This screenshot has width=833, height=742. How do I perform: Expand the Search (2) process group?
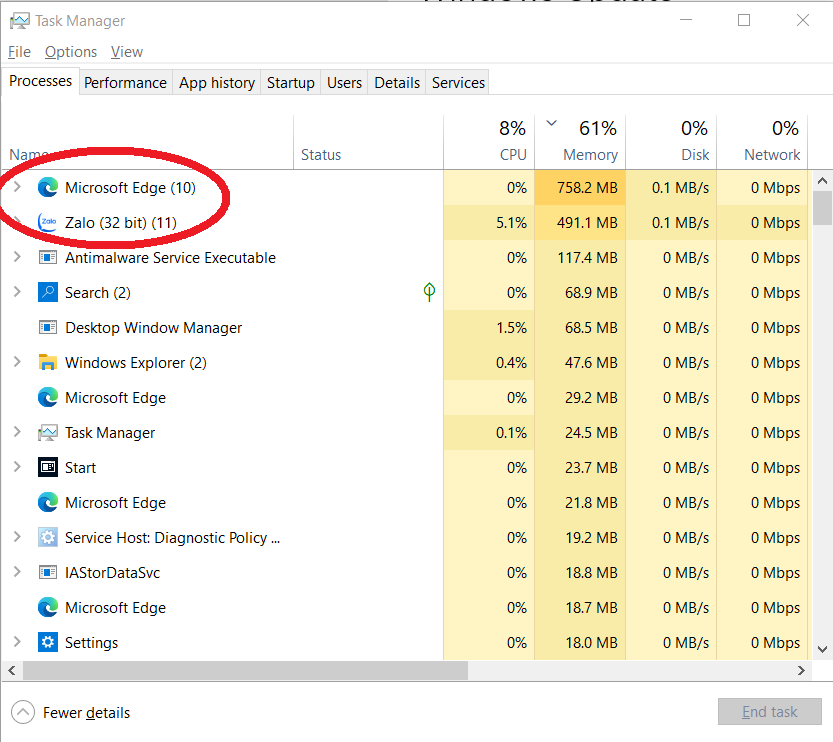[17, 292]
